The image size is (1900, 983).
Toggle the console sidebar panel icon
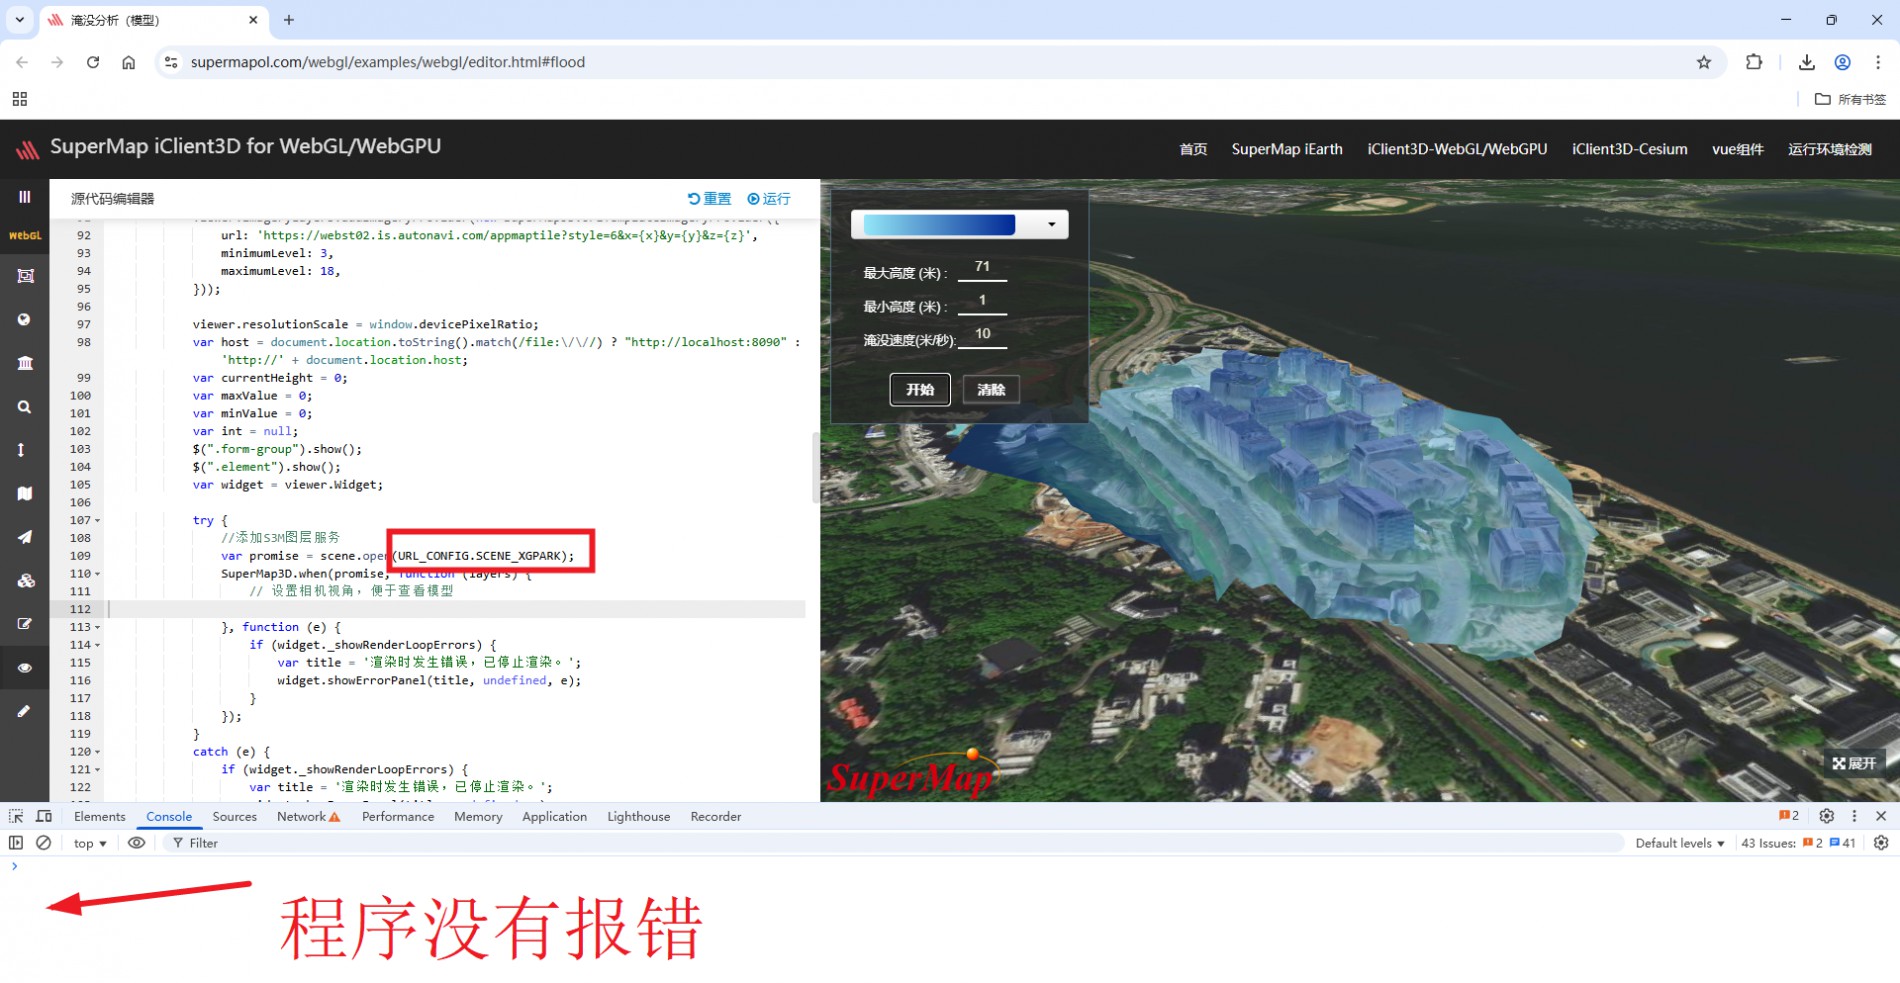pyautogui.click(x=16, y=843)
